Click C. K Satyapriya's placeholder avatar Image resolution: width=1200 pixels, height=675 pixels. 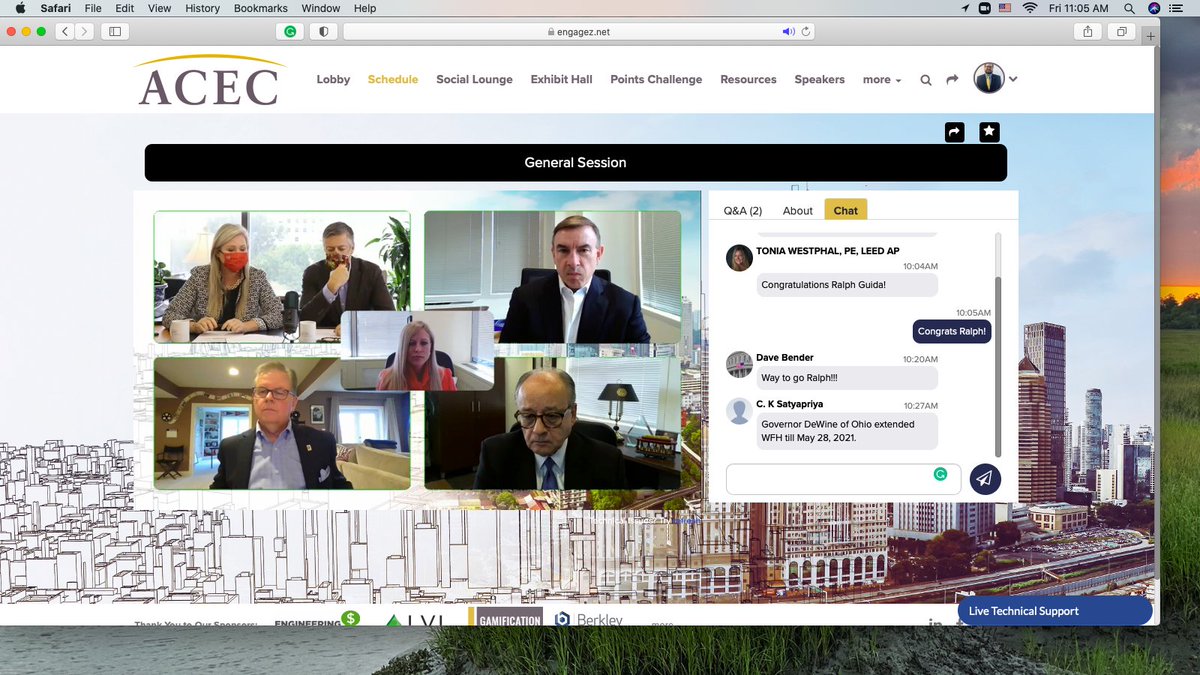(x=739, y=411)
